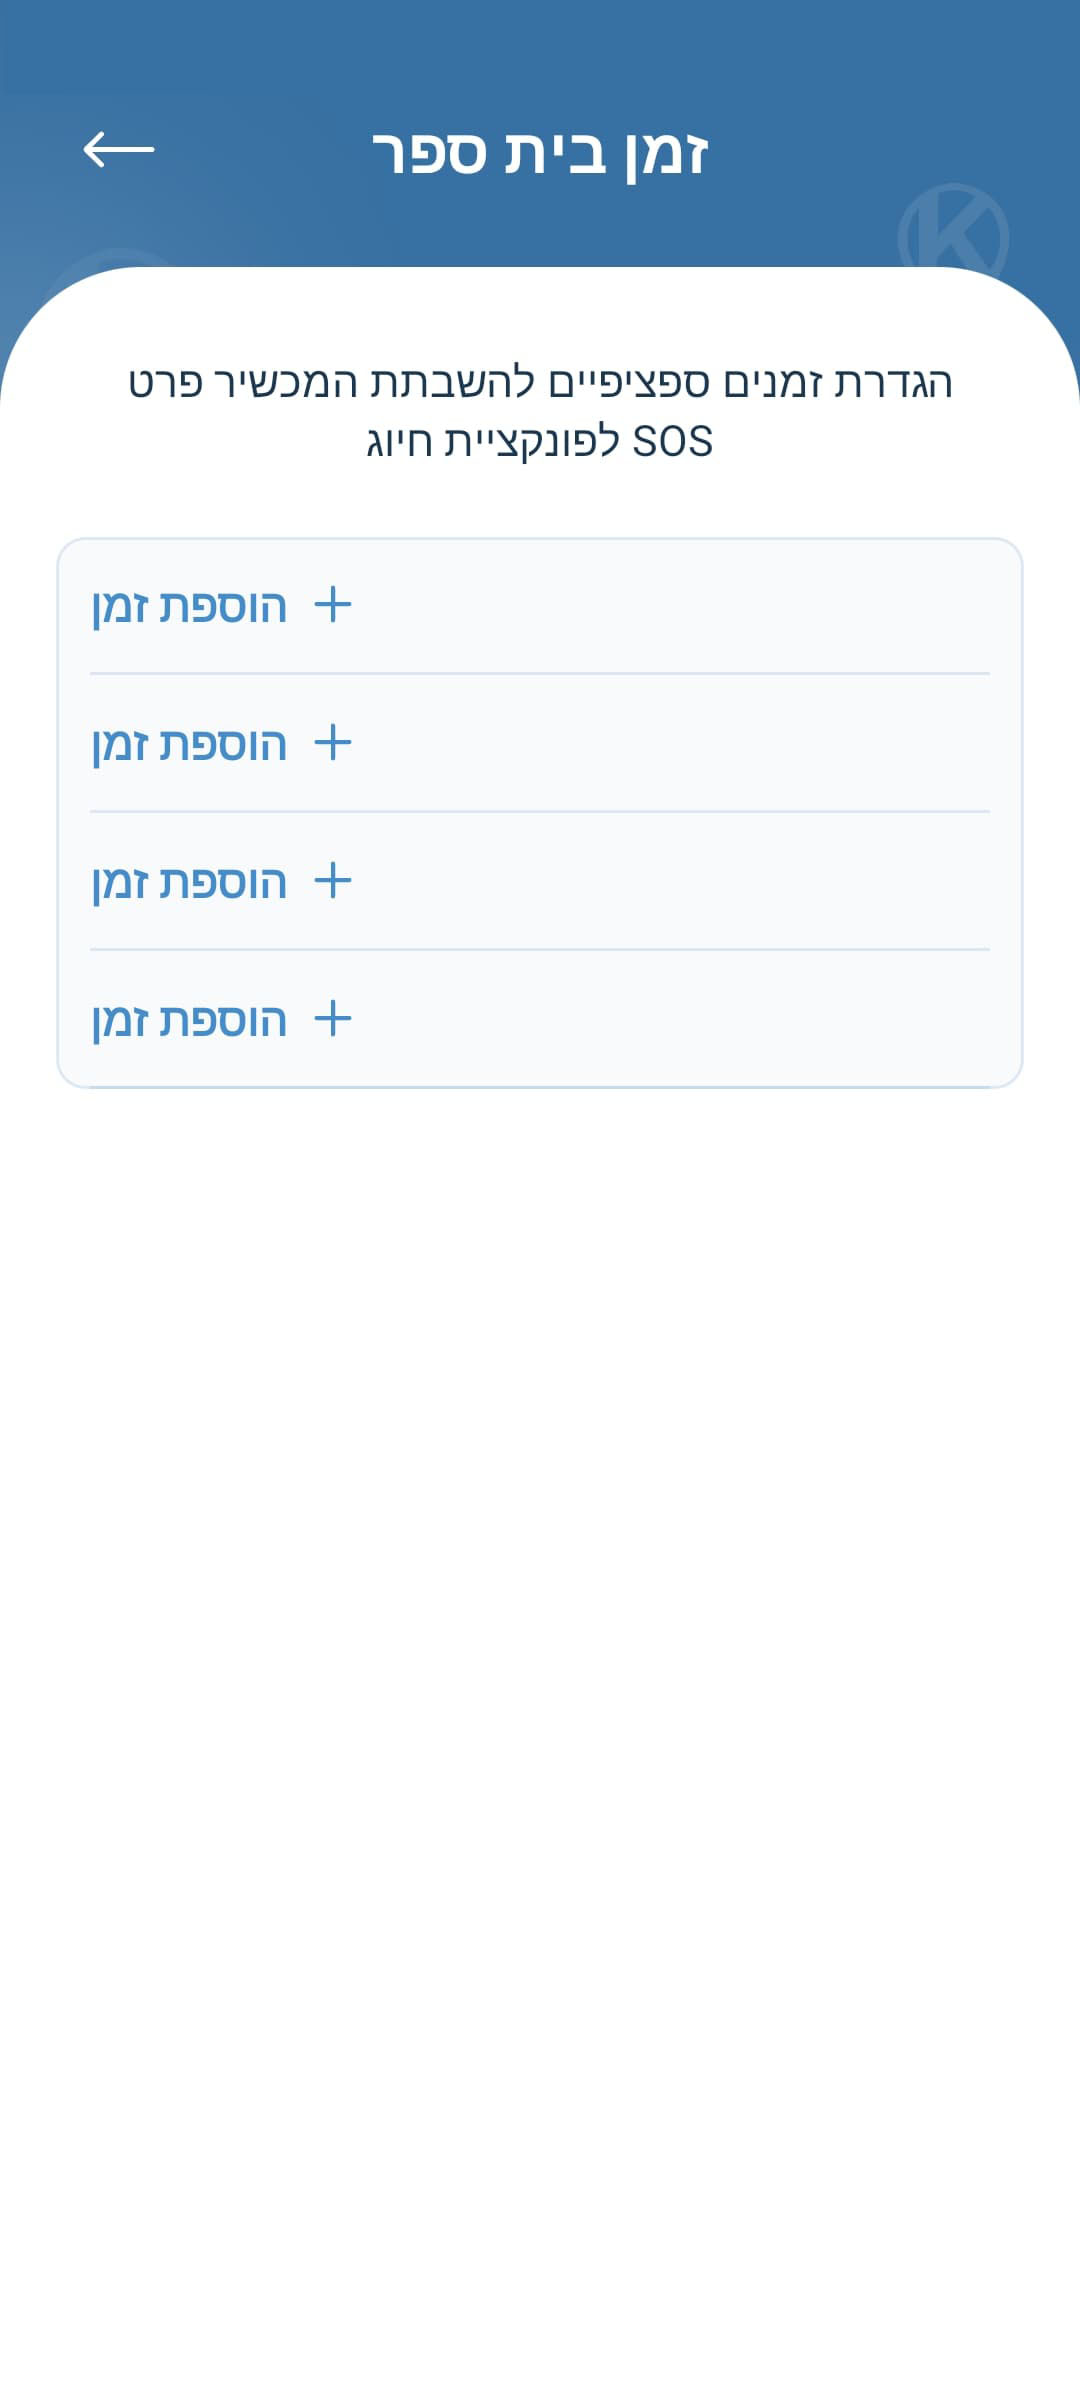This screenshot has height=2400, width=1080.
Task: Click the faded circle logo at the header's left edge
Action: point(110,262)
